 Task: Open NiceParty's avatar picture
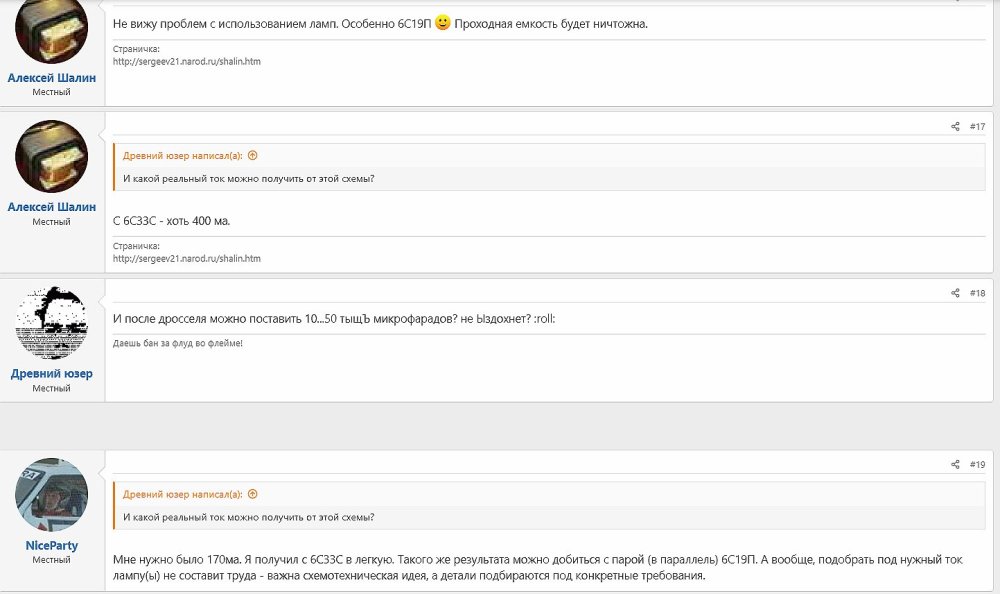pos(52,495)
